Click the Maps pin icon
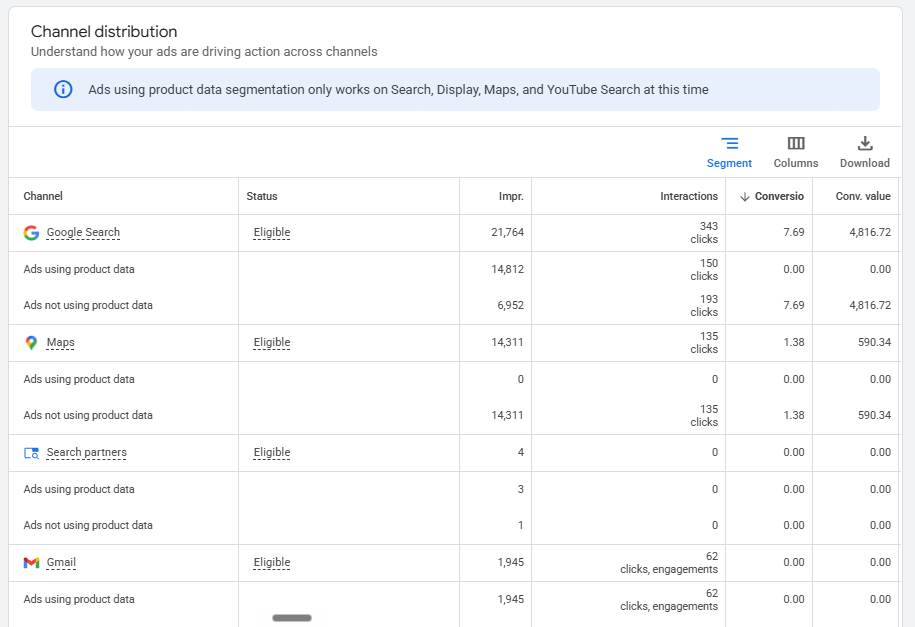The image size is (915, 627). coord(32,343)
